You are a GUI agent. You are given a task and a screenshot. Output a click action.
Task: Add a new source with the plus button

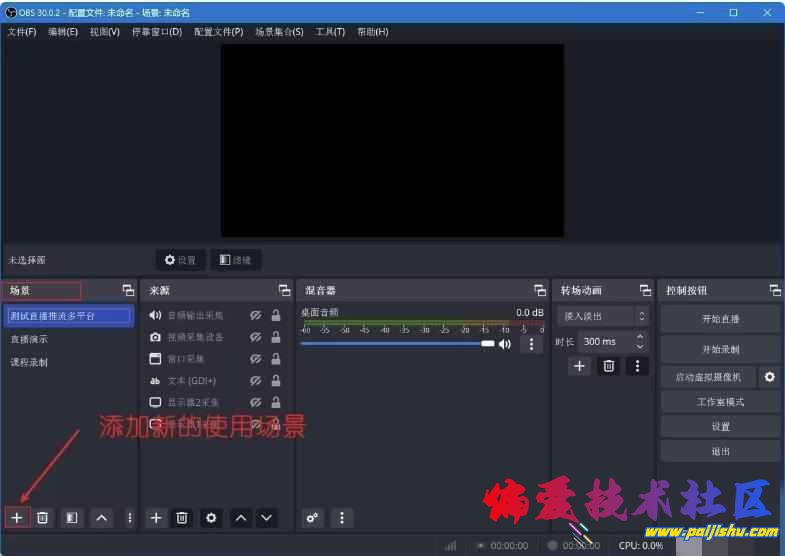click(x=156, y=517)
